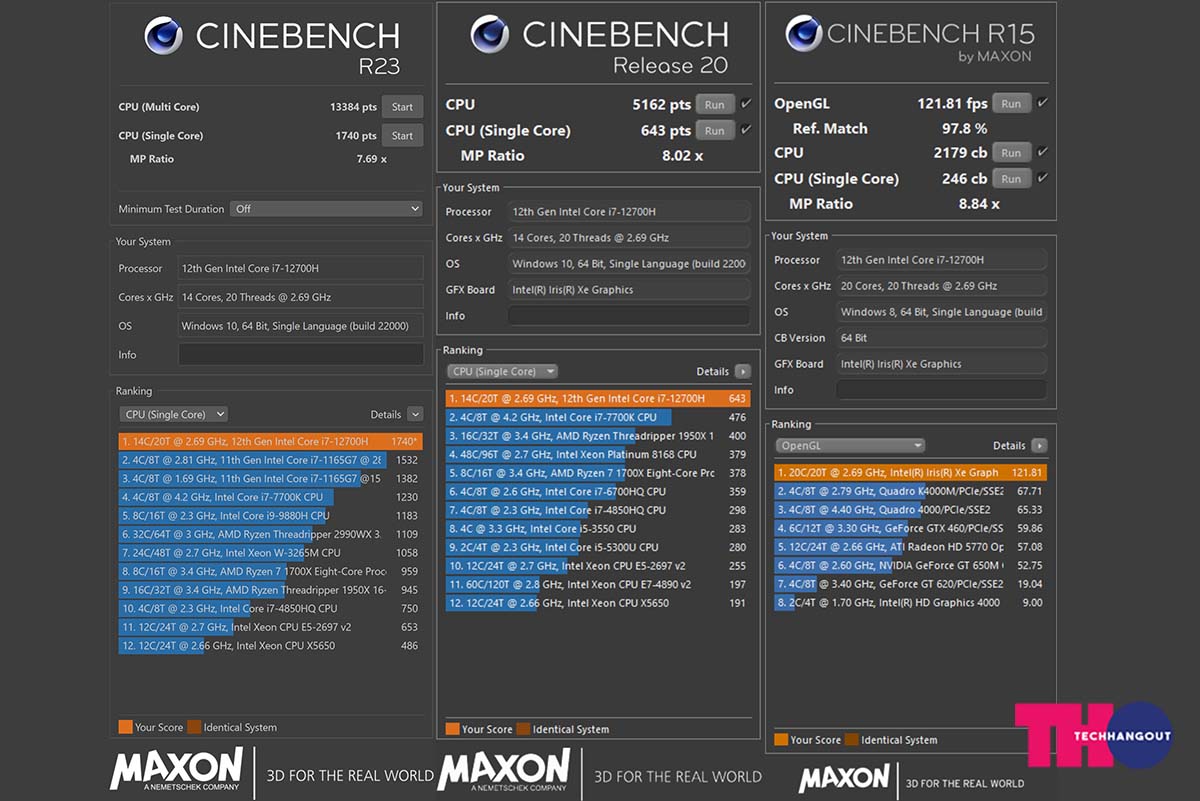Image resolution: width=1200 pixels, height=801 pixels.
Task: Run the OpenGL test in Cinebench R15
Action: (x=1011, y=103)
